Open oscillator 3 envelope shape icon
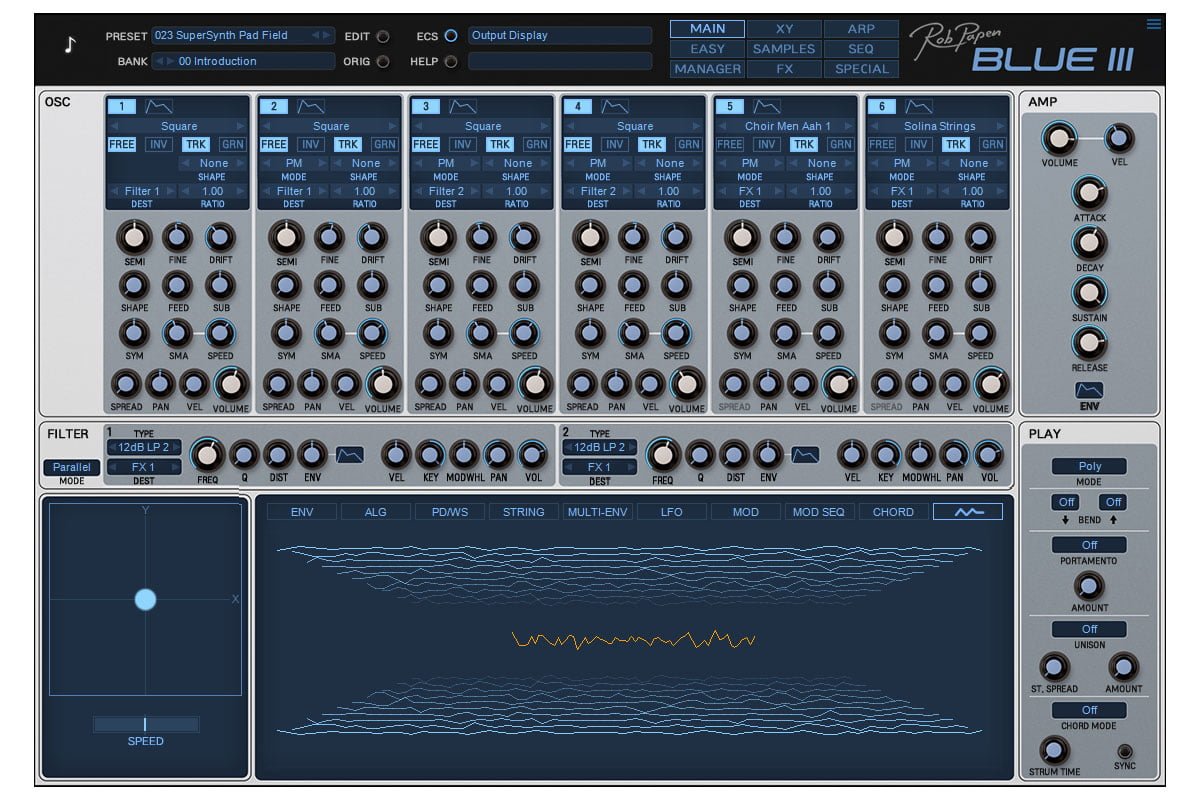The height and width of the screenshot is (800, 1200). [463, 106]
